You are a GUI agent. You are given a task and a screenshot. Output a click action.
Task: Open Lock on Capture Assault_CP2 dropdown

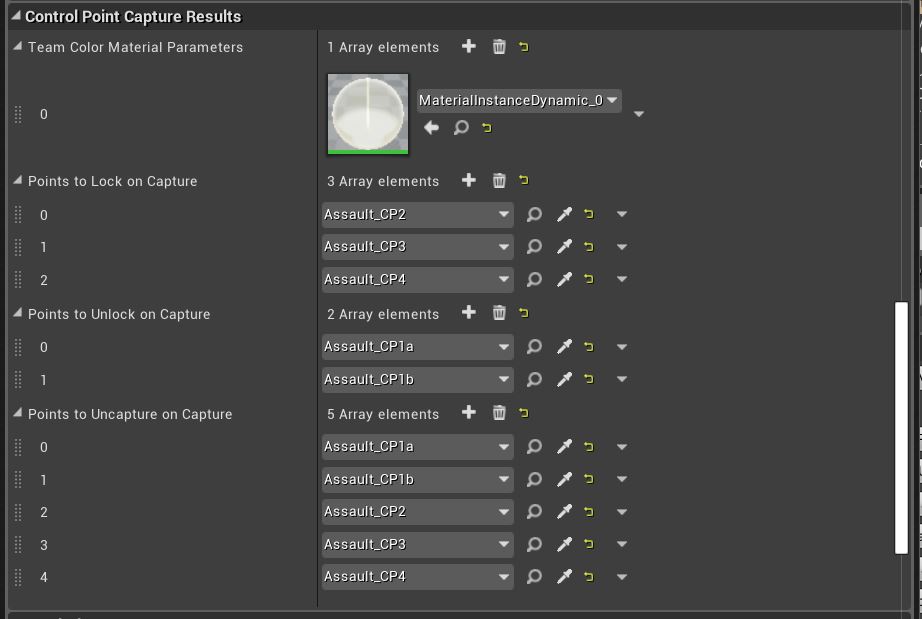pyautogui.click(x=417, y=215)
